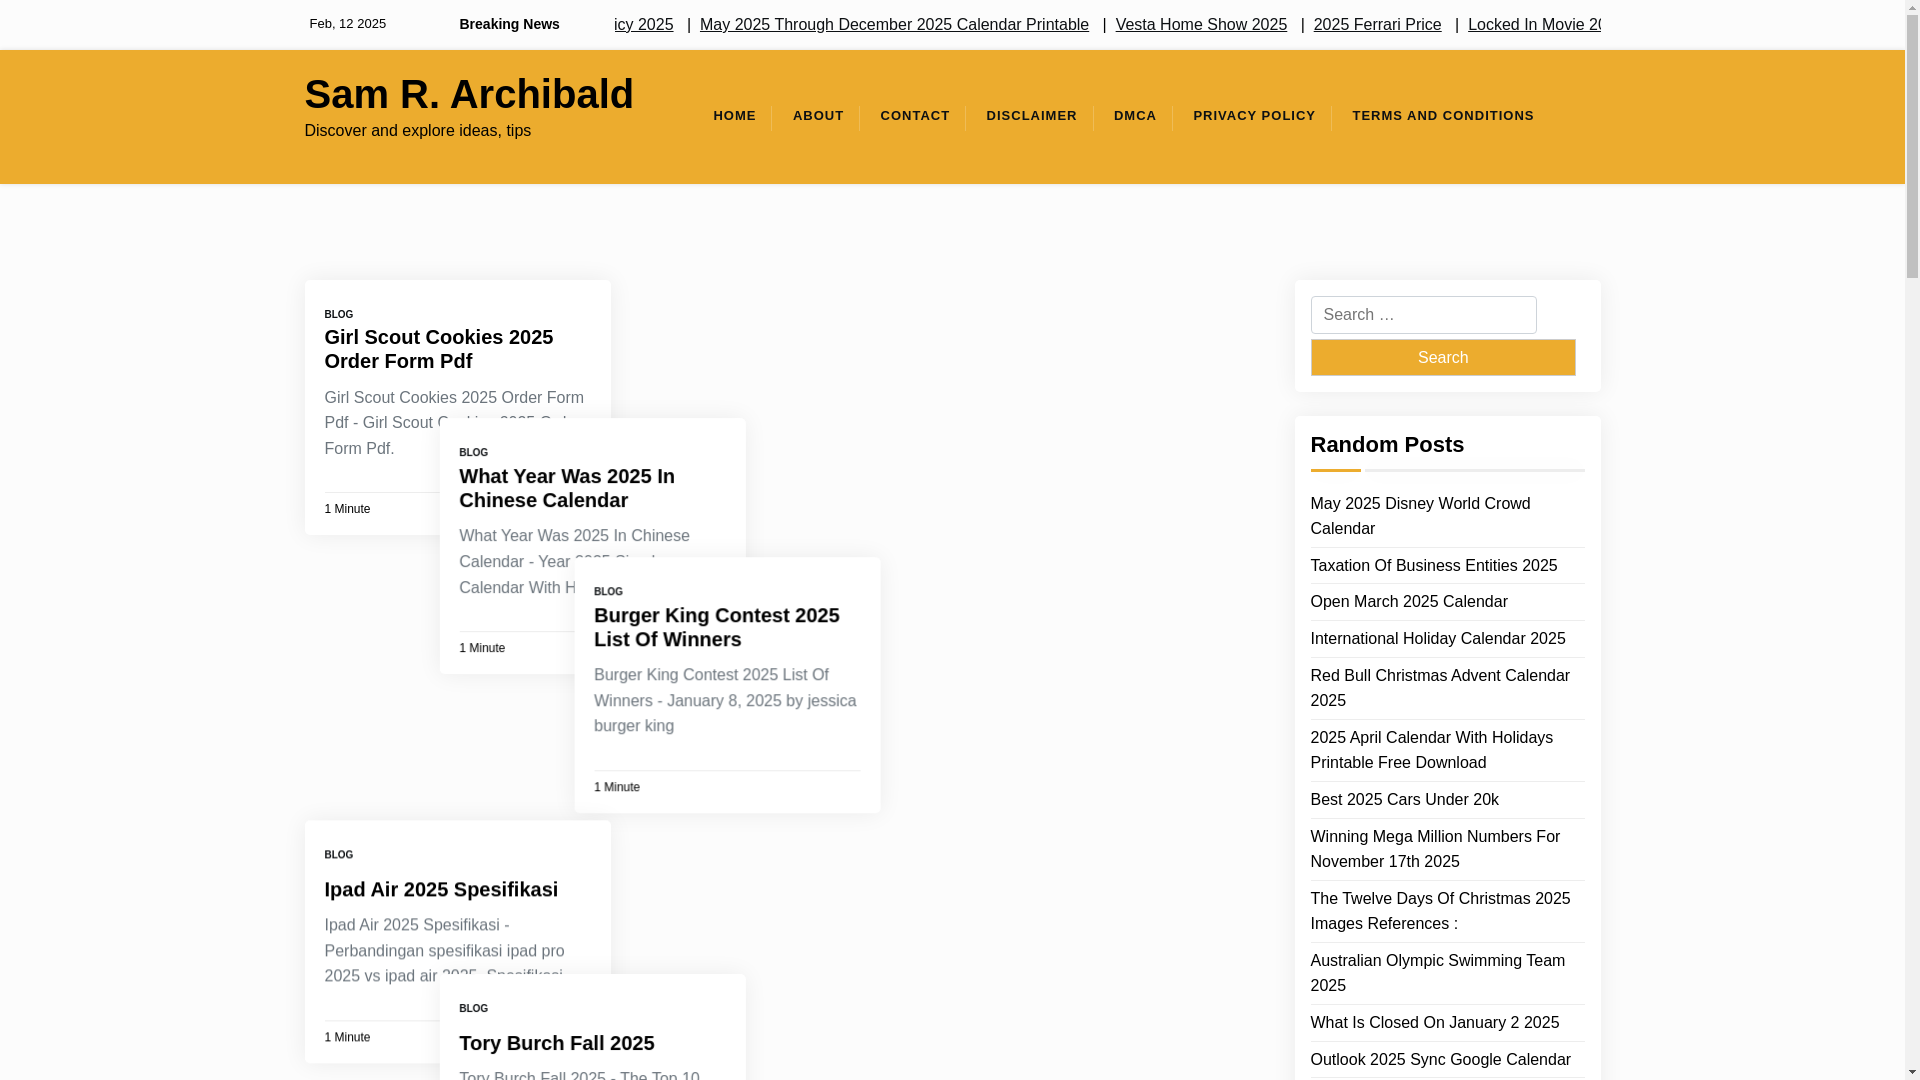Open 2025 April Calendar With Holidays Printable link
The width and height of the screenshot is (1920, 1080).
[x=1431, y=750]
